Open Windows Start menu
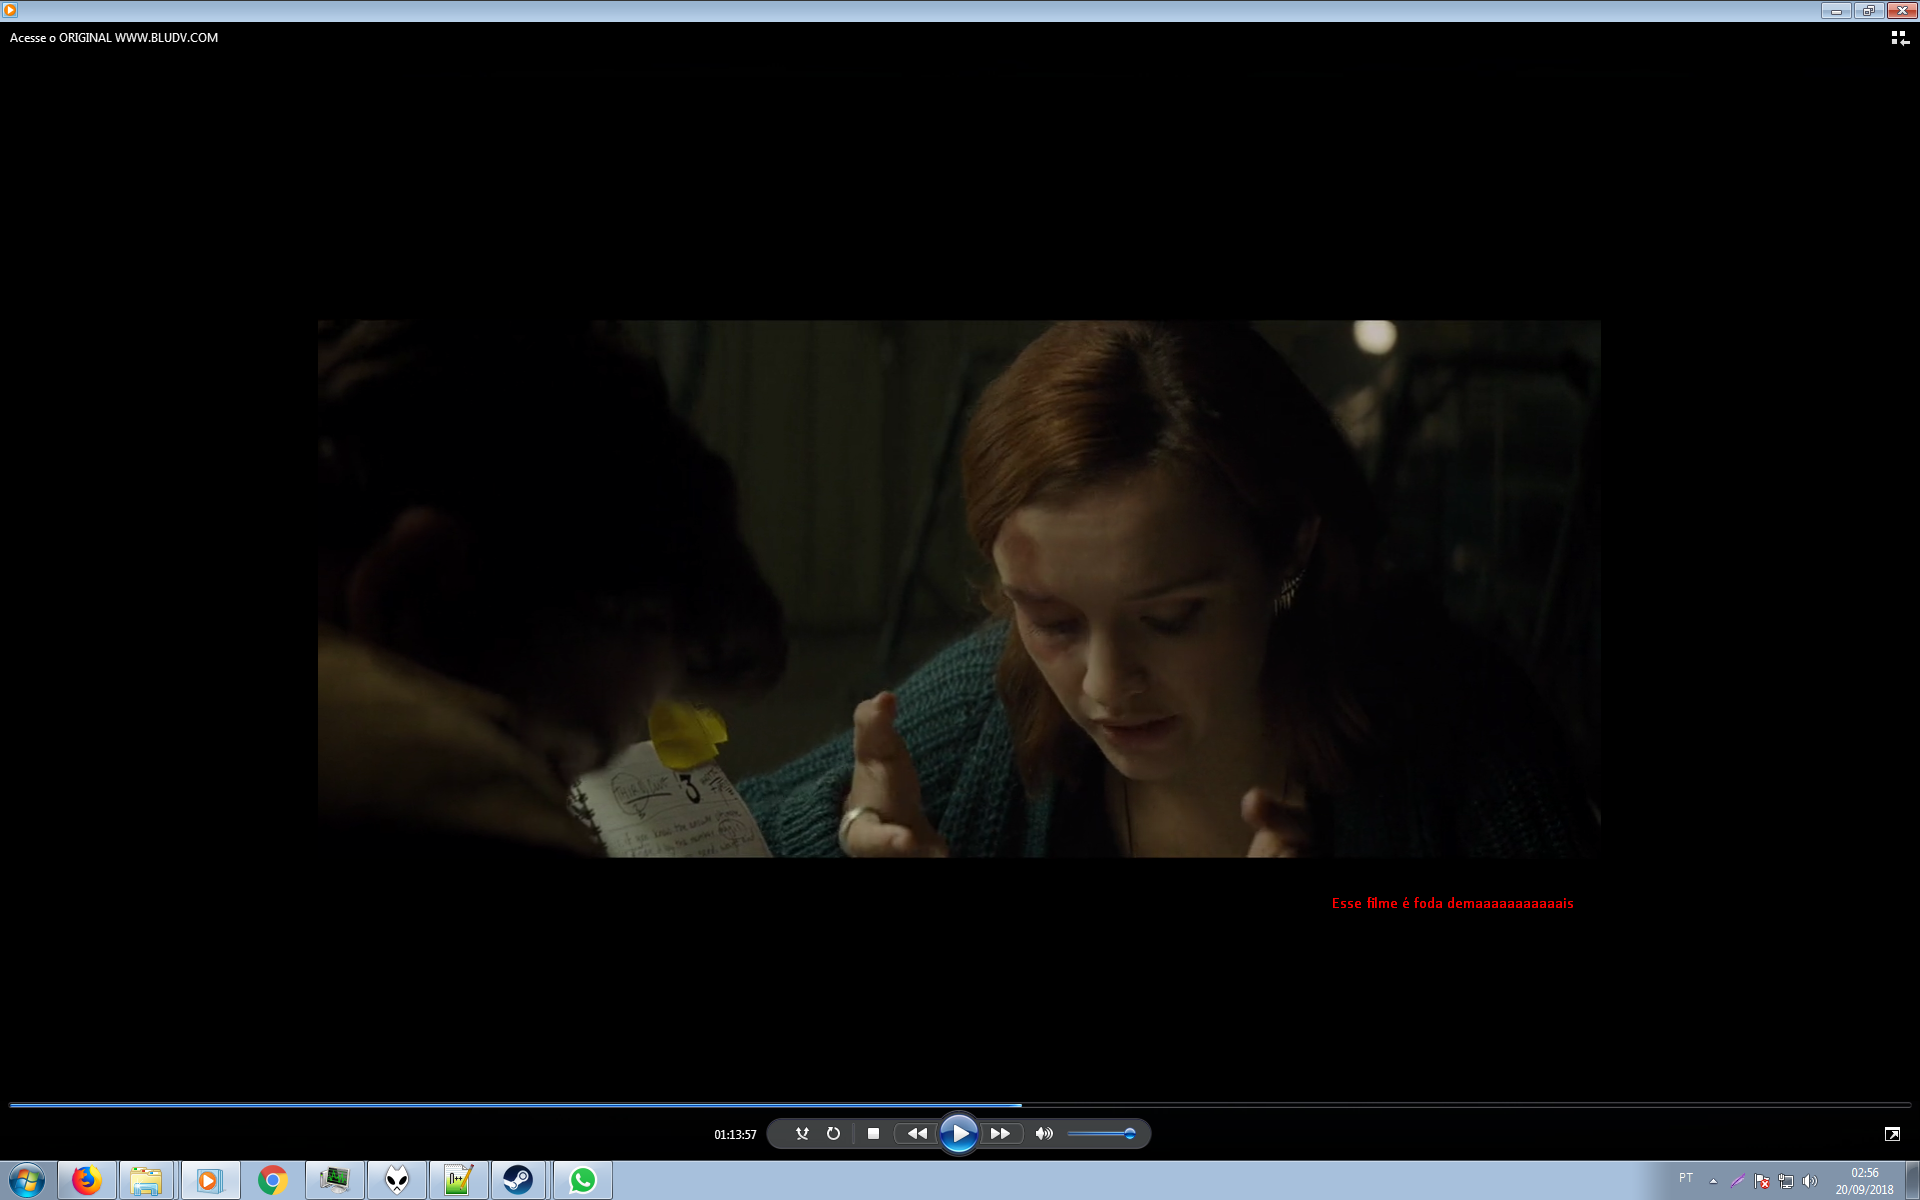The width and height of the screenshot is (1920, 1200). coord(27,1180)
